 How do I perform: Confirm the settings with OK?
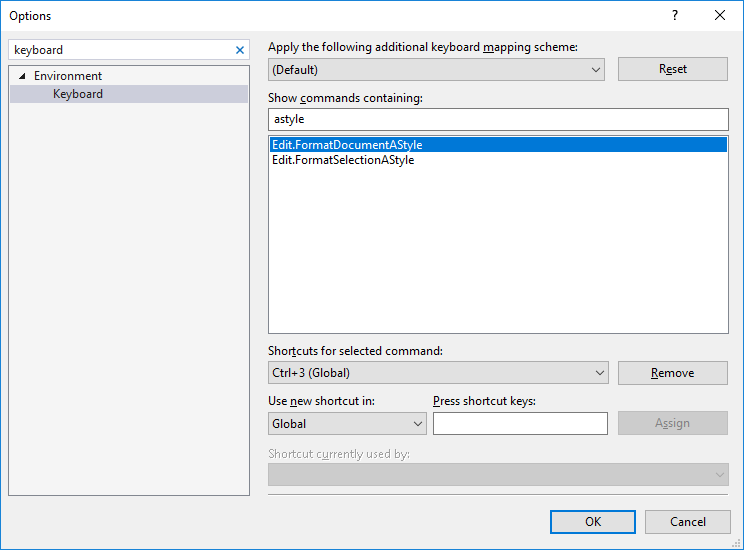coord(592,521)
